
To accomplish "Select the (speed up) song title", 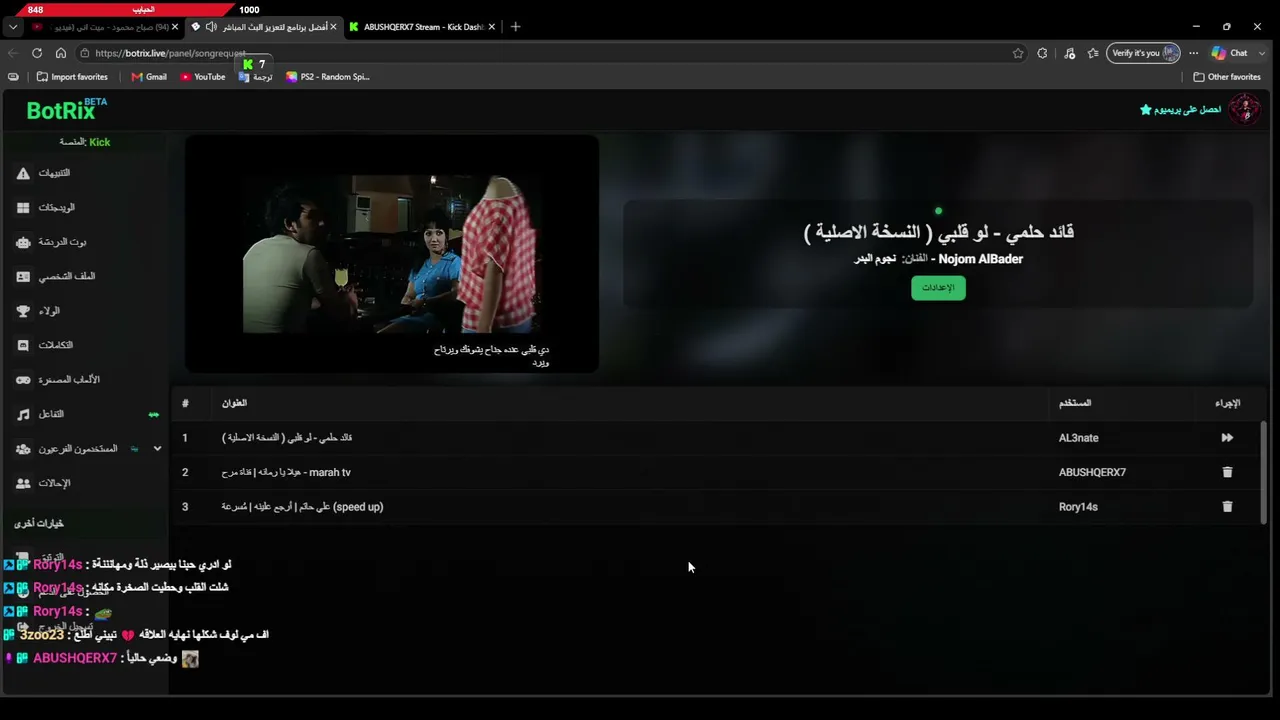I will point(302,507).
